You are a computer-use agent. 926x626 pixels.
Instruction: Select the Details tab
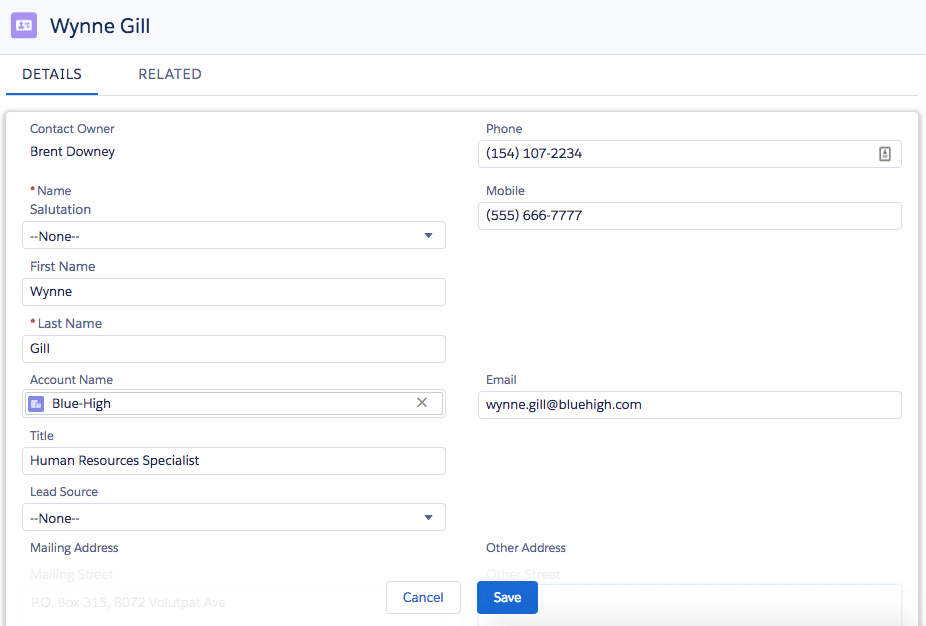tap(52, 74)
